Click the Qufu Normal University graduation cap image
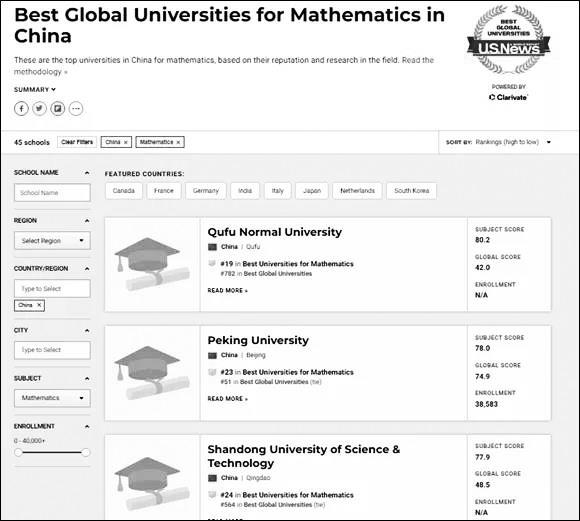This screenshot has height=521, width=580. (152, 264)
